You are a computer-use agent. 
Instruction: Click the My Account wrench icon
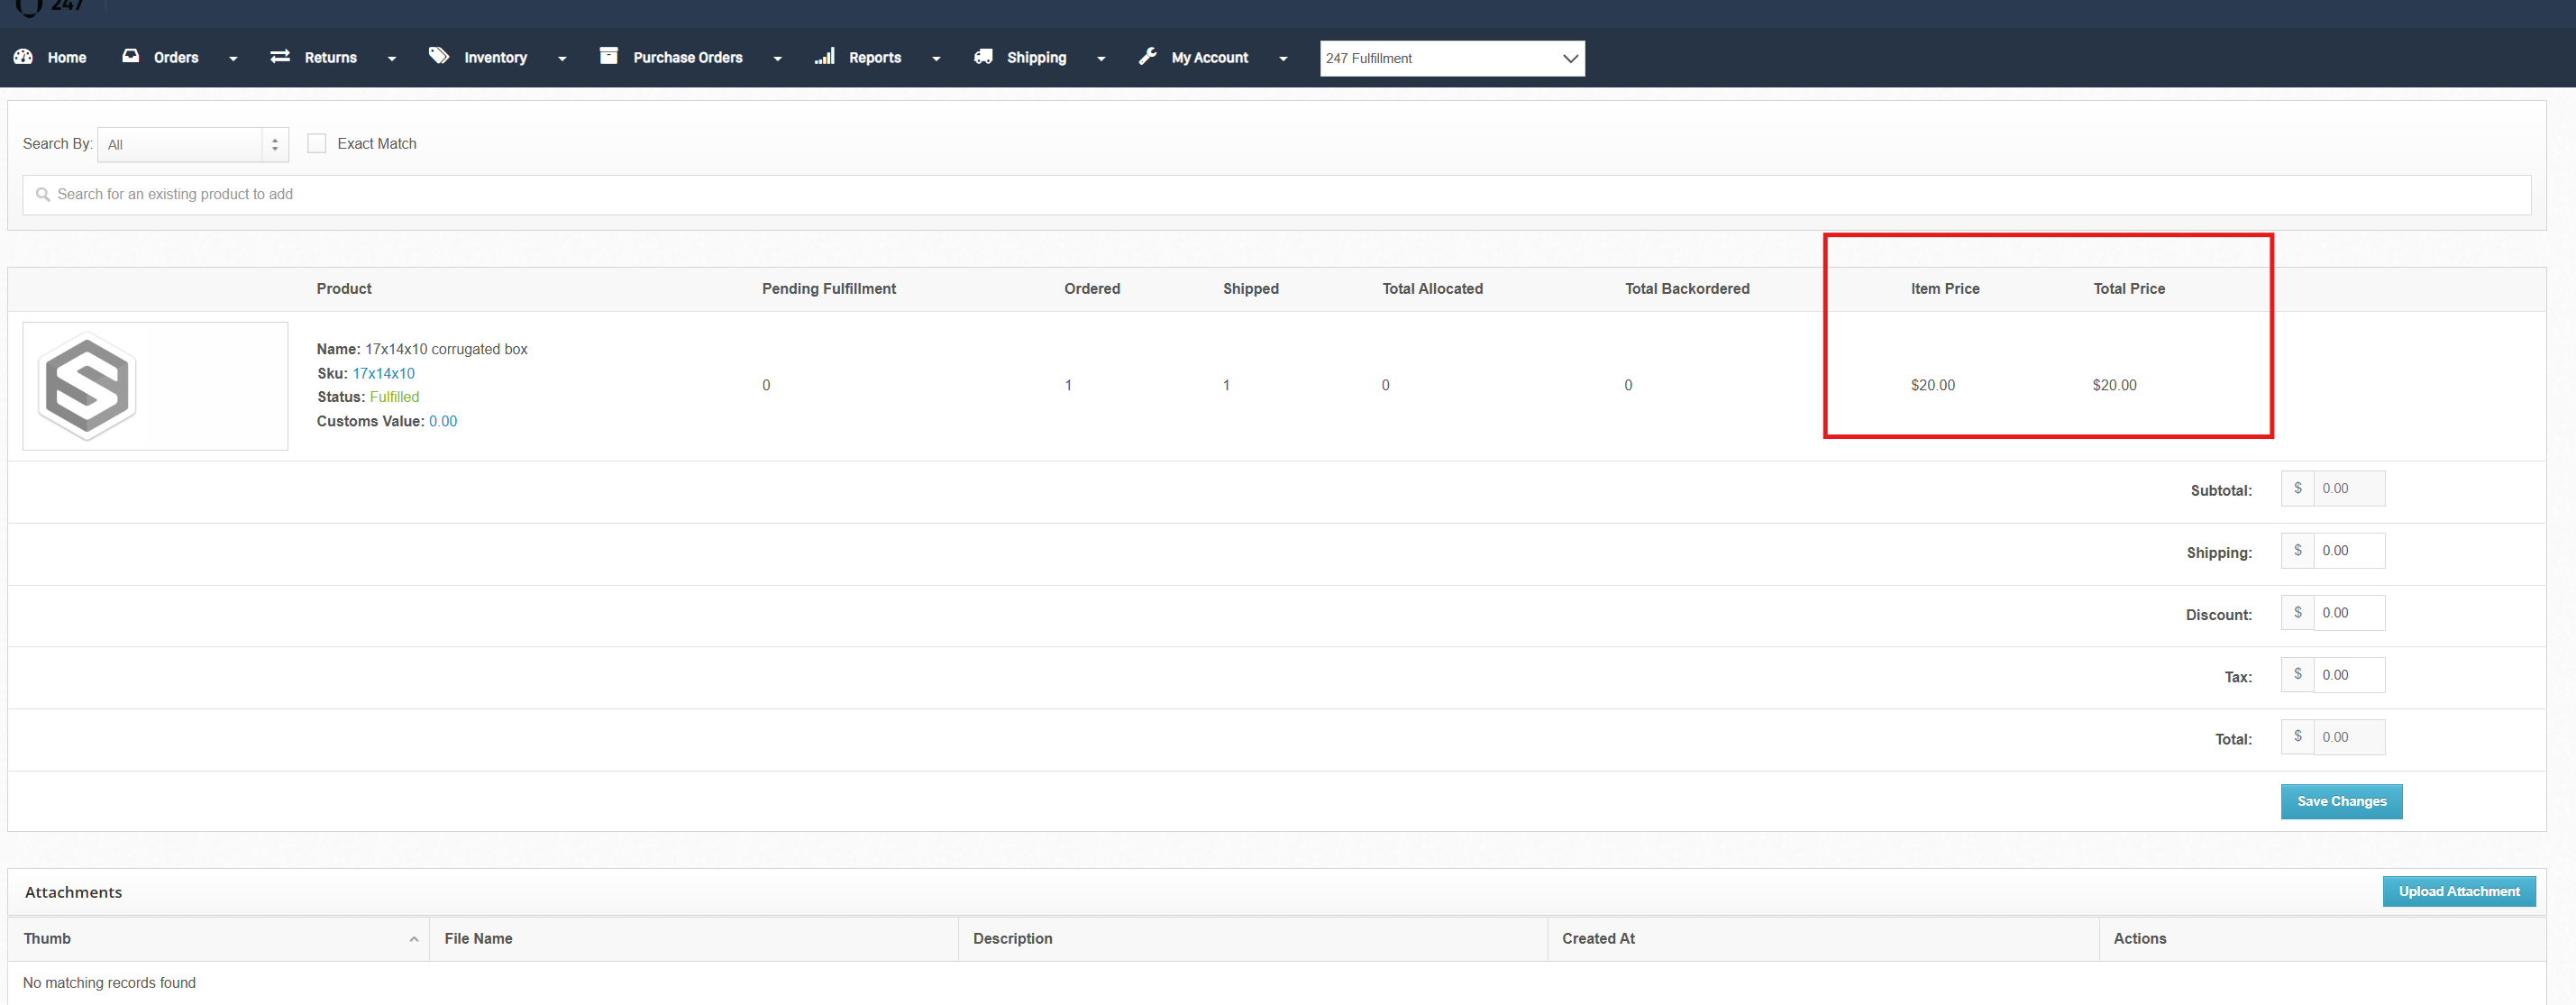(1147, 56)
